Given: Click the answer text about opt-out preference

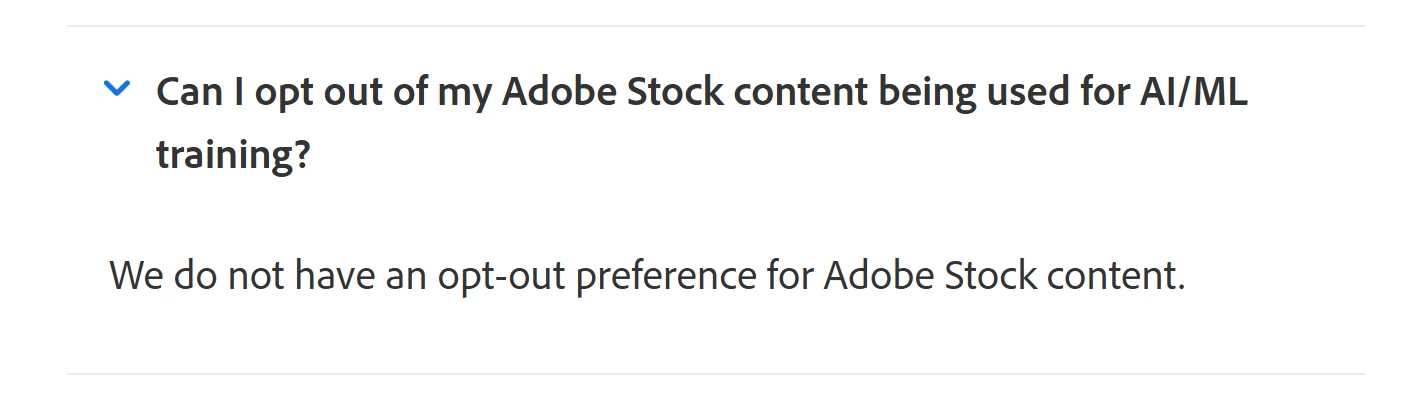Looking at the screenshot, I should 647,275.
